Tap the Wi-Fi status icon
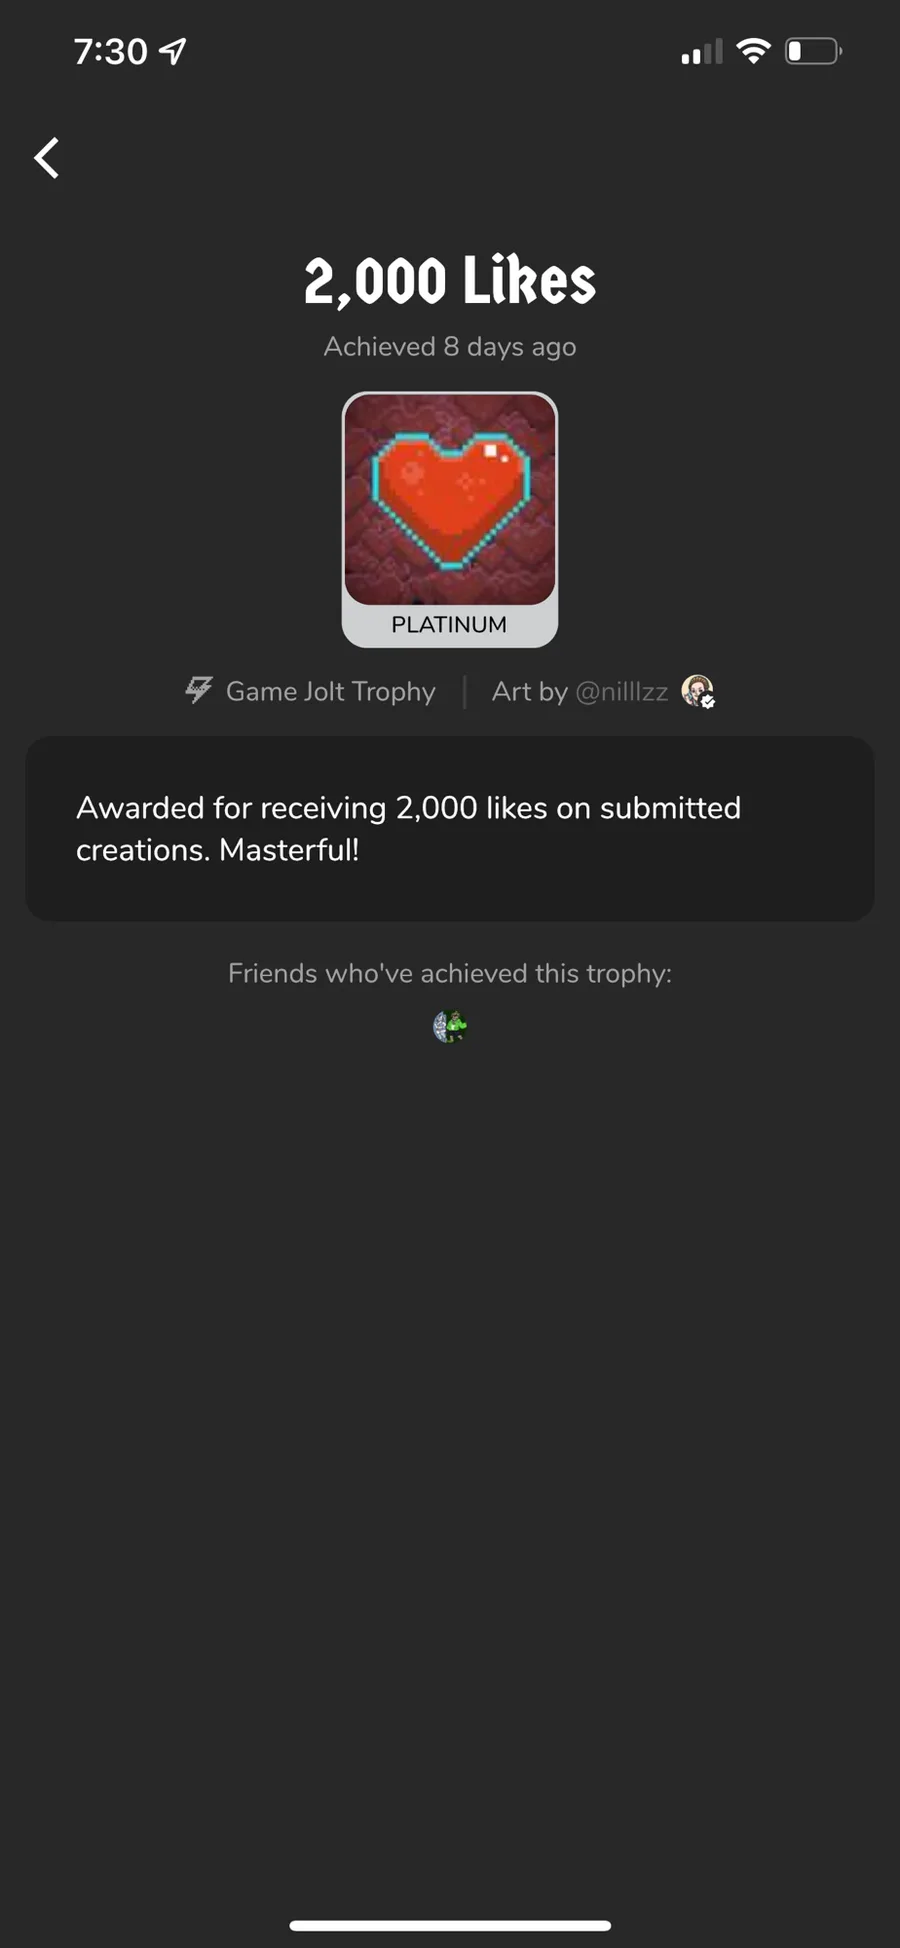 tap(753, 51)
